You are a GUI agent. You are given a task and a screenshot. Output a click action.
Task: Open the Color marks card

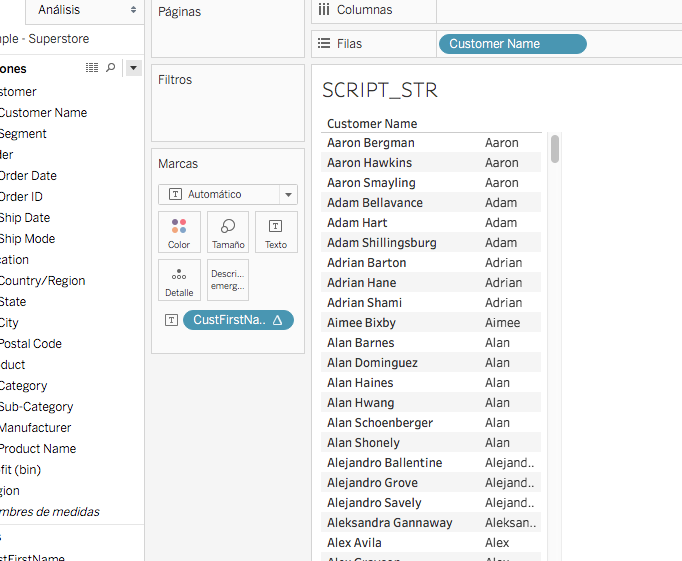click(x=179, y=232)
